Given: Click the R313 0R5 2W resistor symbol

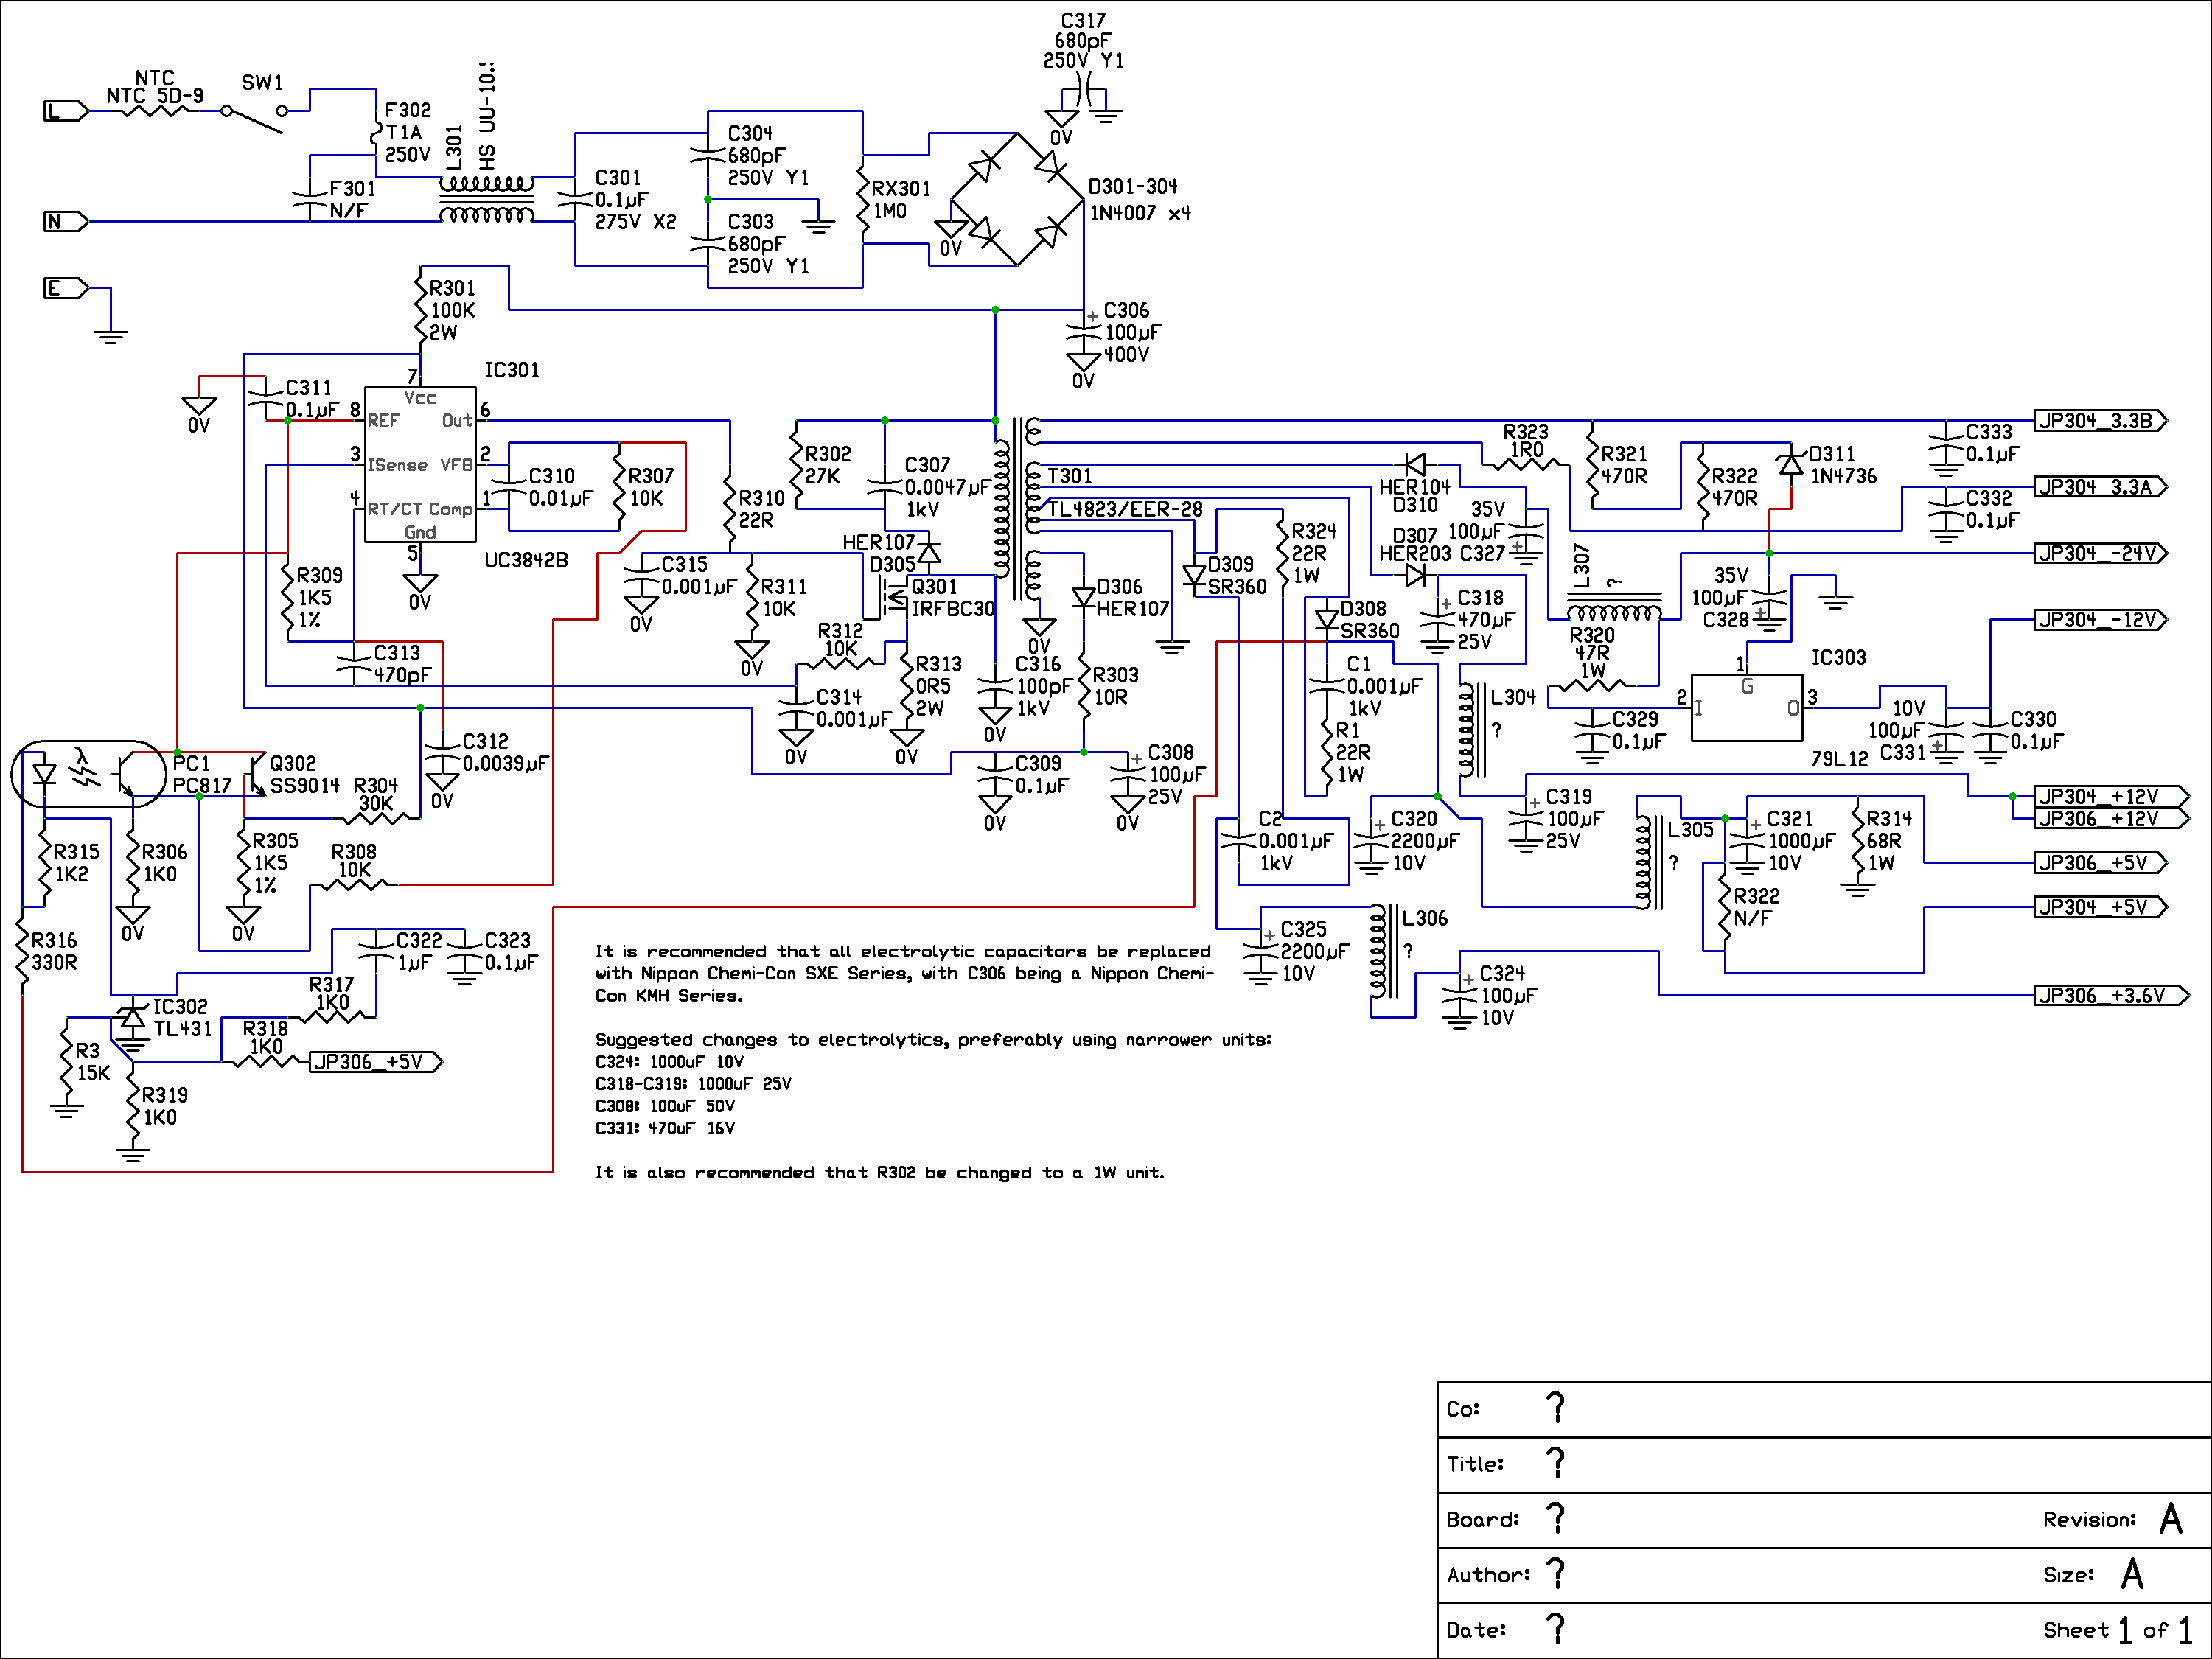Looking at the screenshot, I should [x=906, y=686].
